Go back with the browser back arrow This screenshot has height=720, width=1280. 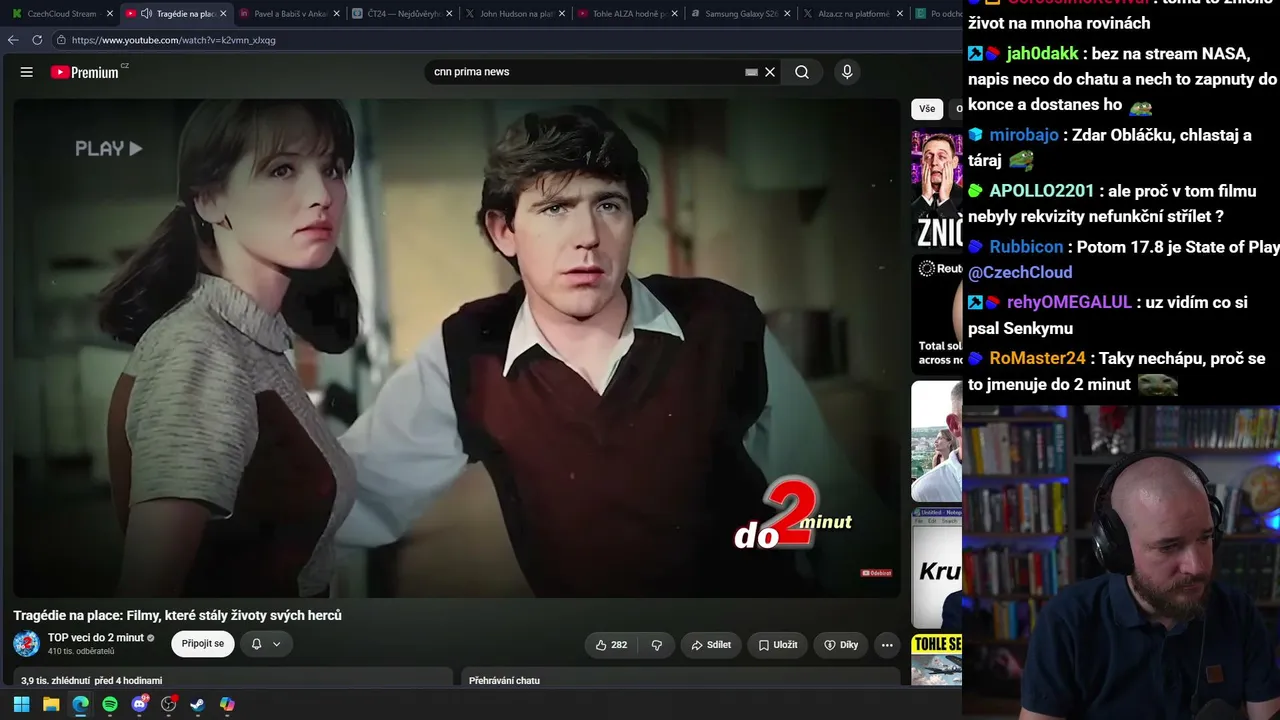click(13, 40)
